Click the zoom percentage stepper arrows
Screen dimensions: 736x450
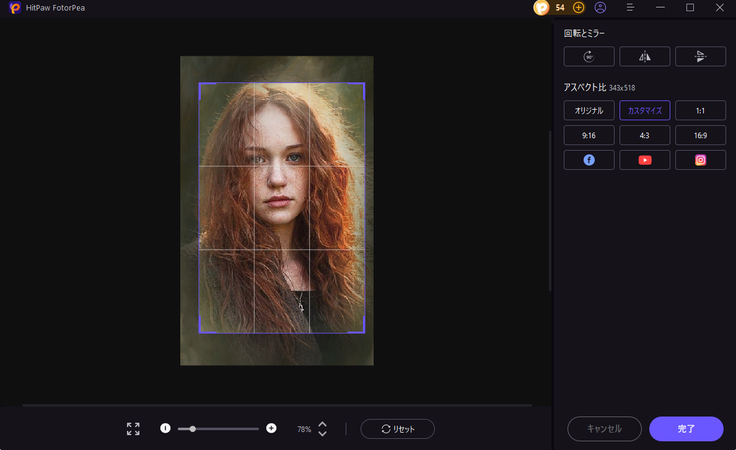(322, 429)
